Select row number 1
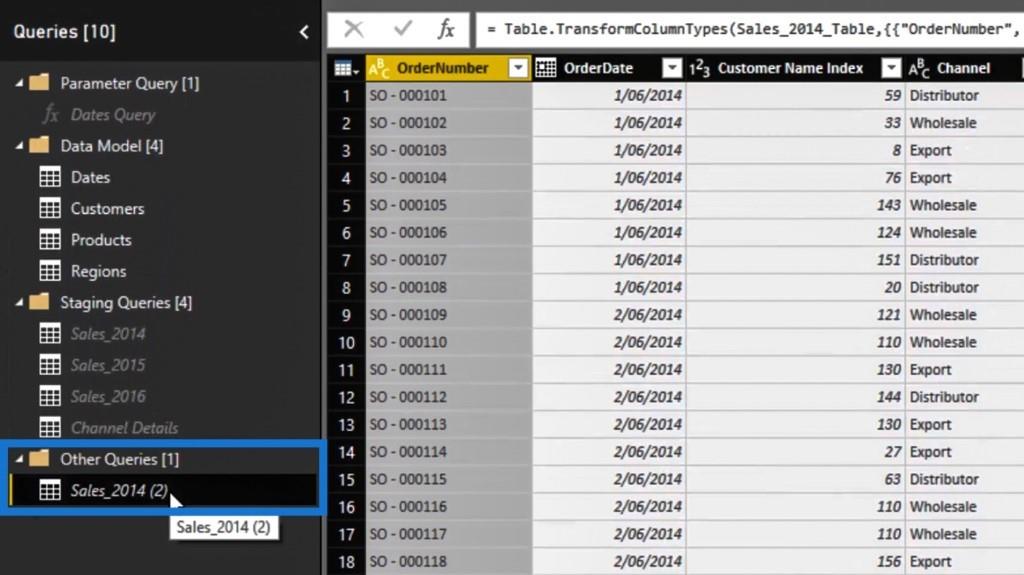Image resolution: width=1024 pixels, height=575 pixels. tap(346, 96)
